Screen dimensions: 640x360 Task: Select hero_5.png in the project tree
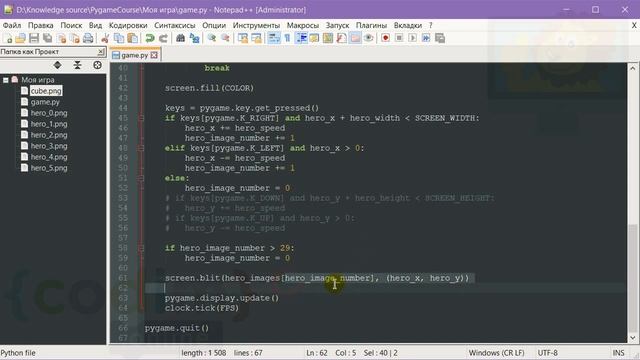pos(49,168)
